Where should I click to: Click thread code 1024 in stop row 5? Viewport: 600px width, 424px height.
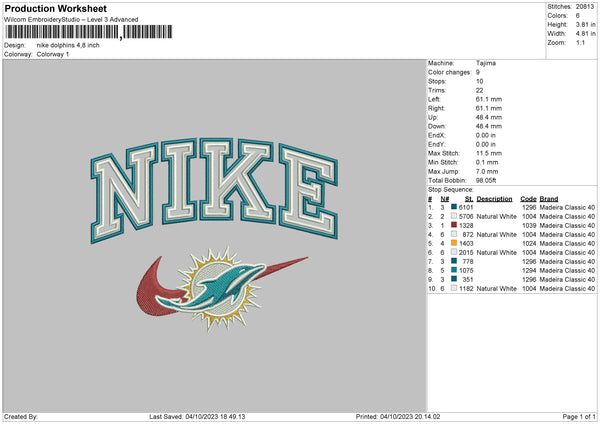[529, 243]
